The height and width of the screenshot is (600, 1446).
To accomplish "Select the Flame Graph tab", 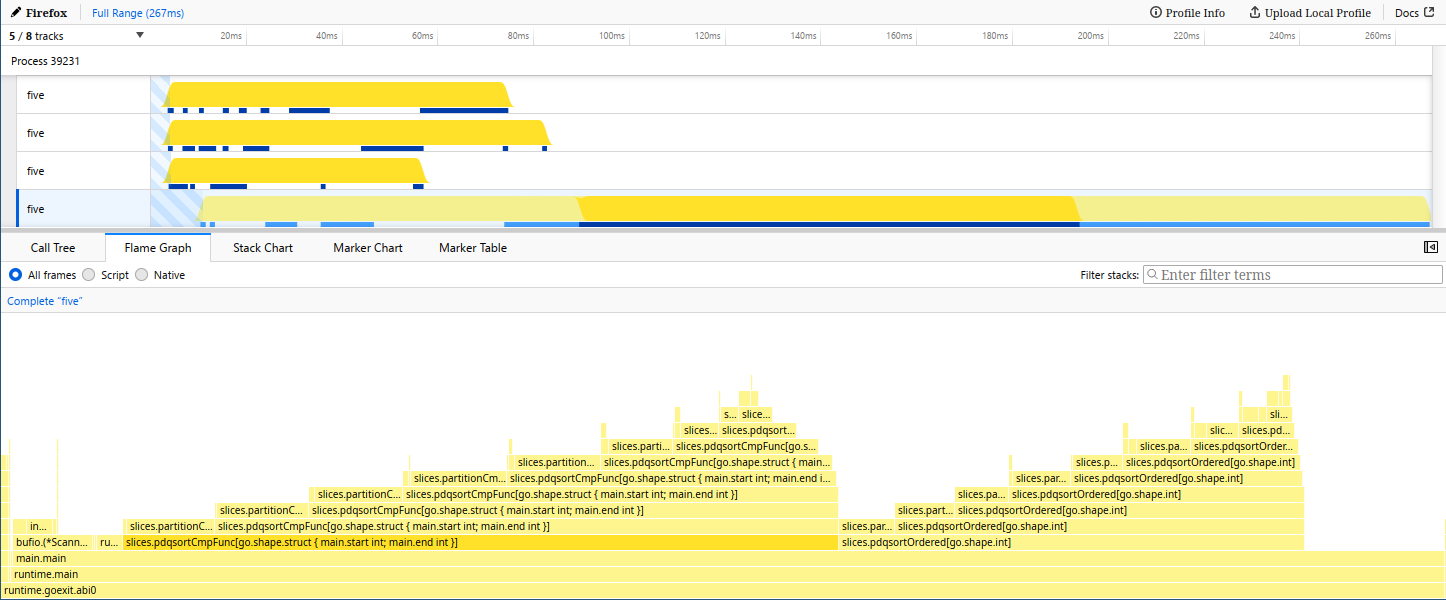I will 158,247.
